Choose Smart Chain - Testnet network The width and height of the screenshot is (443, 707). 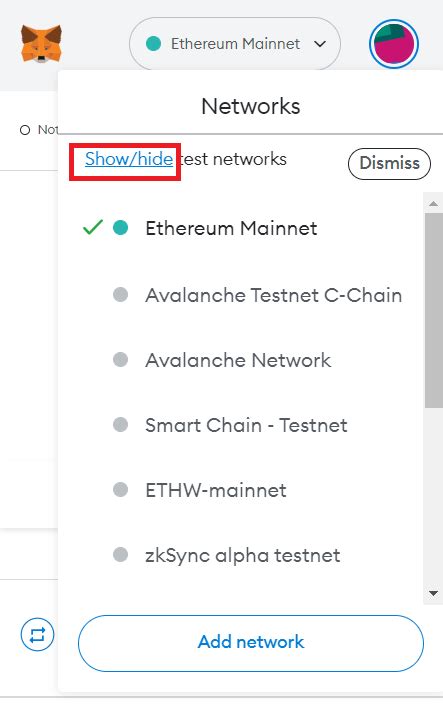pos(244,425)
